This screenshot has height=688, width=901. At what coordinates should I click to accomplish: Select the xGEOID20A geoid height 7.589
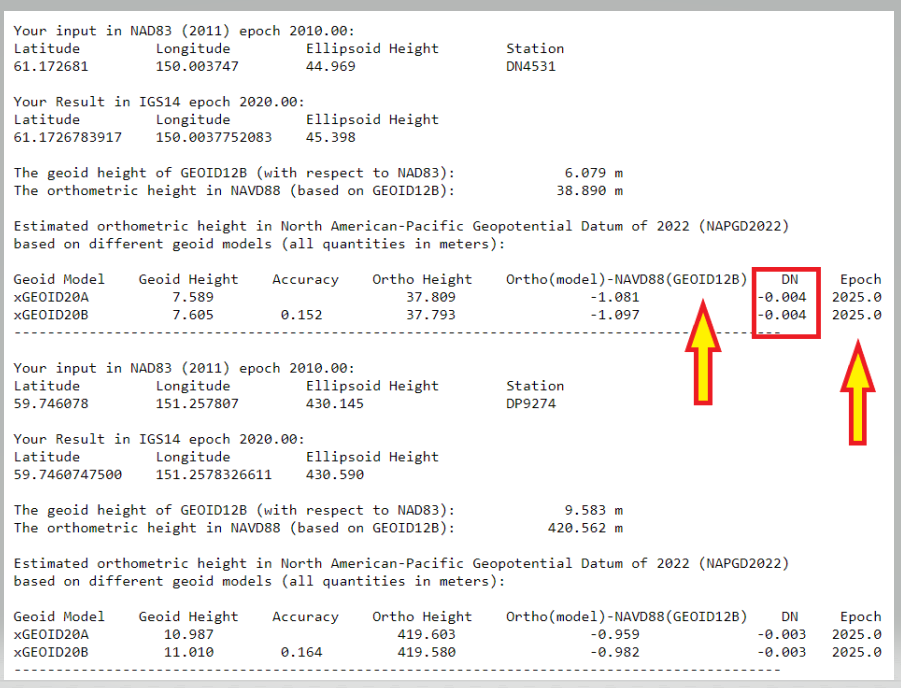click(189, 297)
